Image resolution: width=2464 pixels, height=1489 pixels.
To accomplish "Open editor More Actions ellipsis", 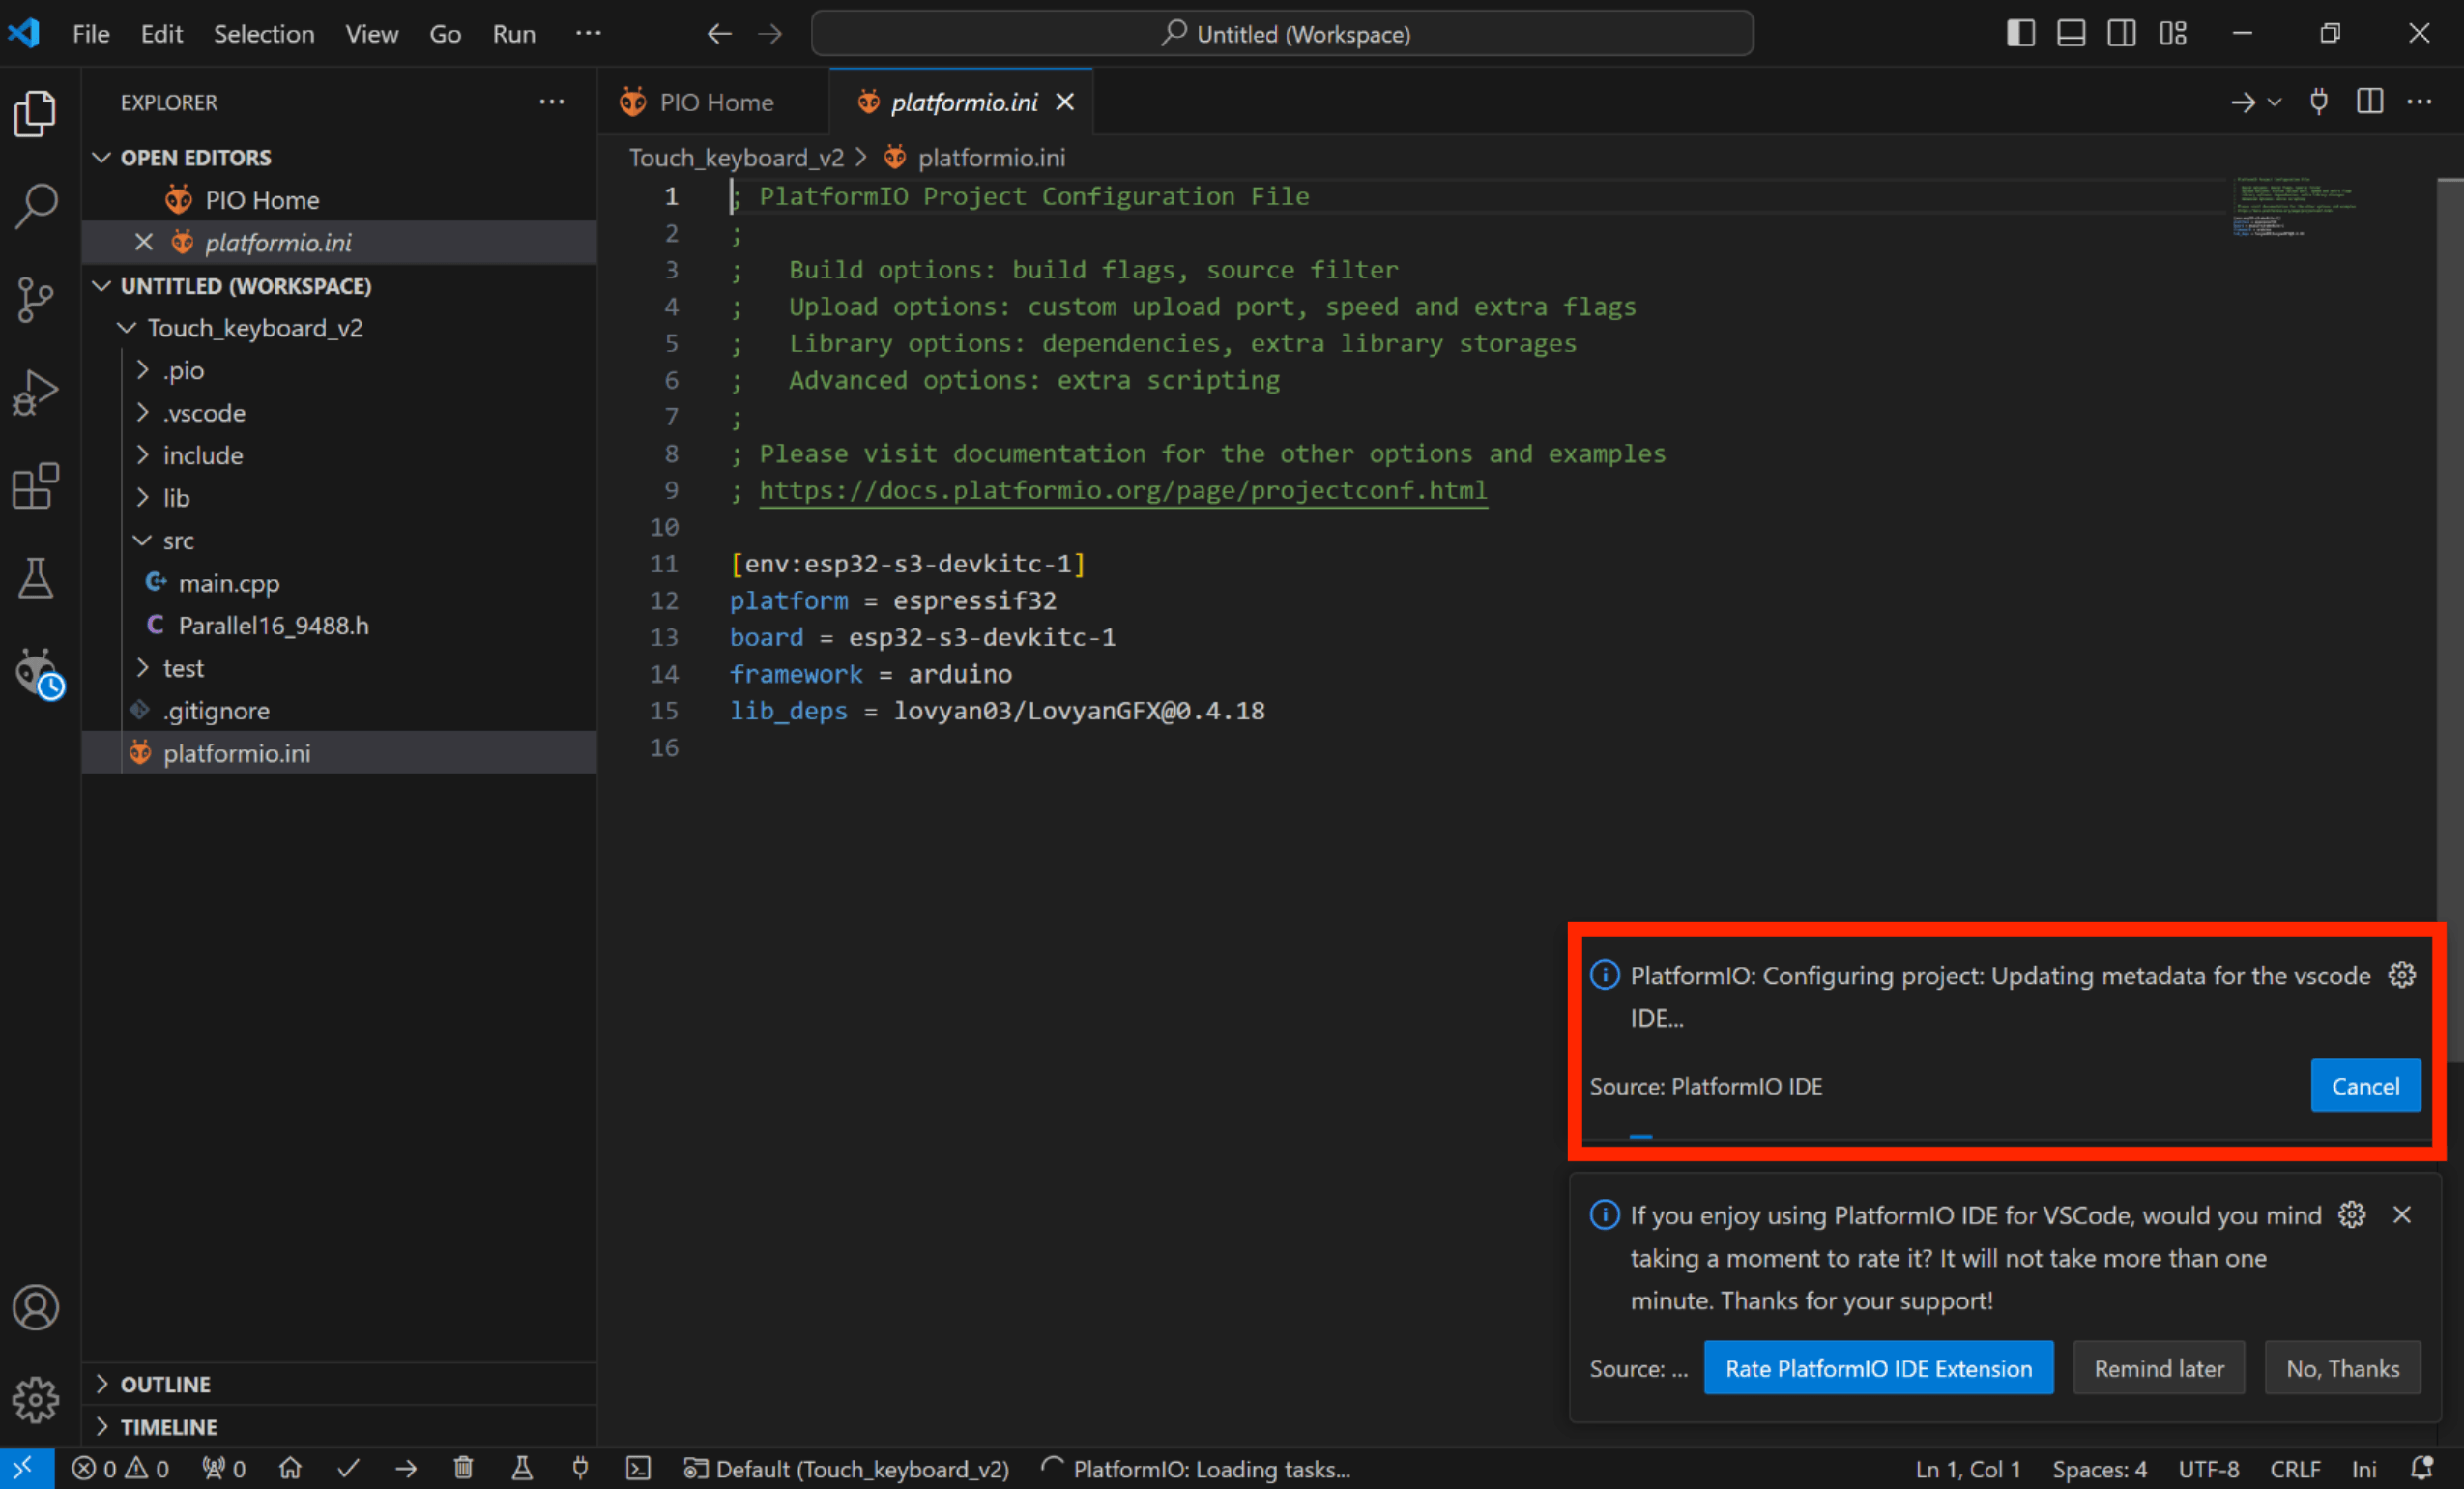I will (x=2419, y=101).
